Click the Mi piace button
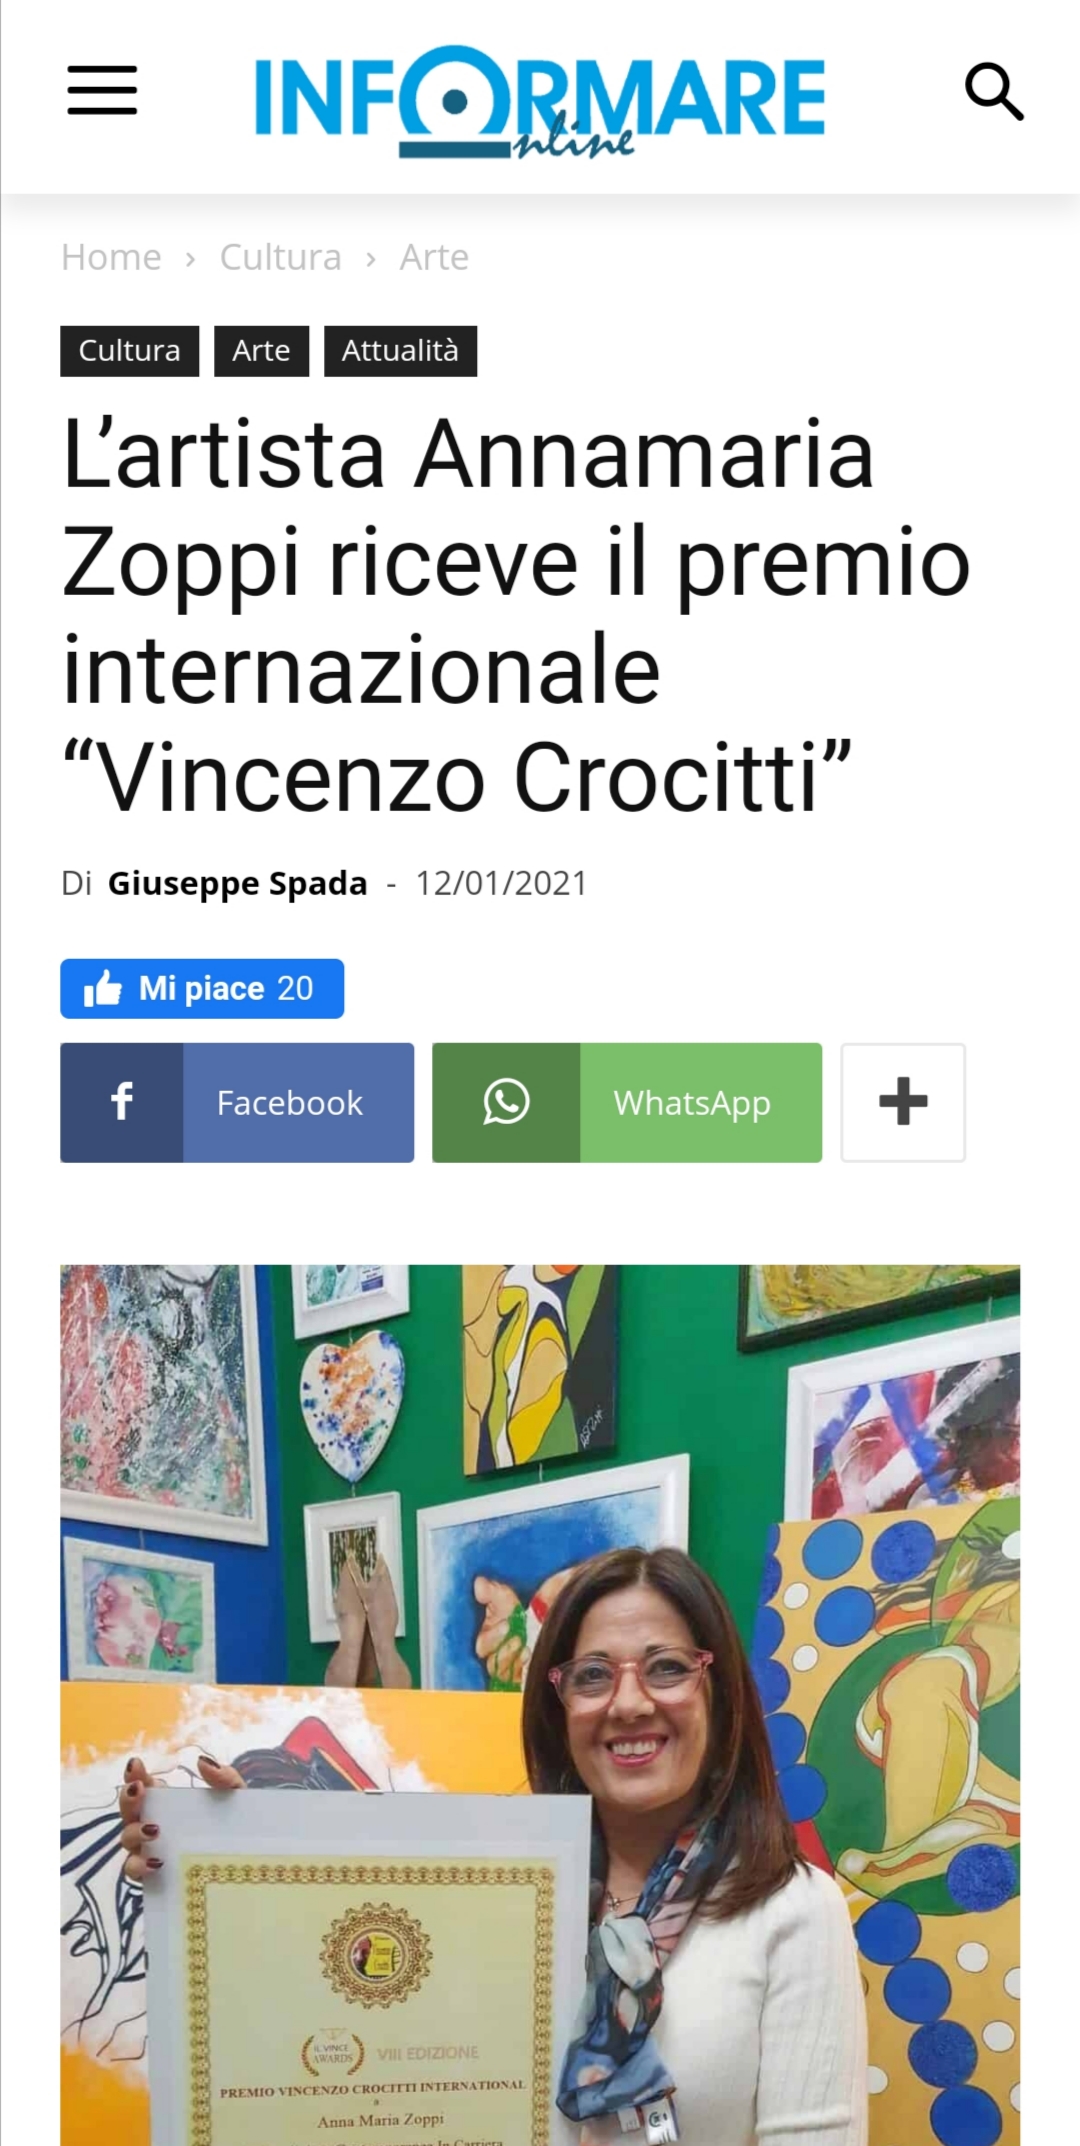This screenshot has height=2146, width=1080. 202,989
